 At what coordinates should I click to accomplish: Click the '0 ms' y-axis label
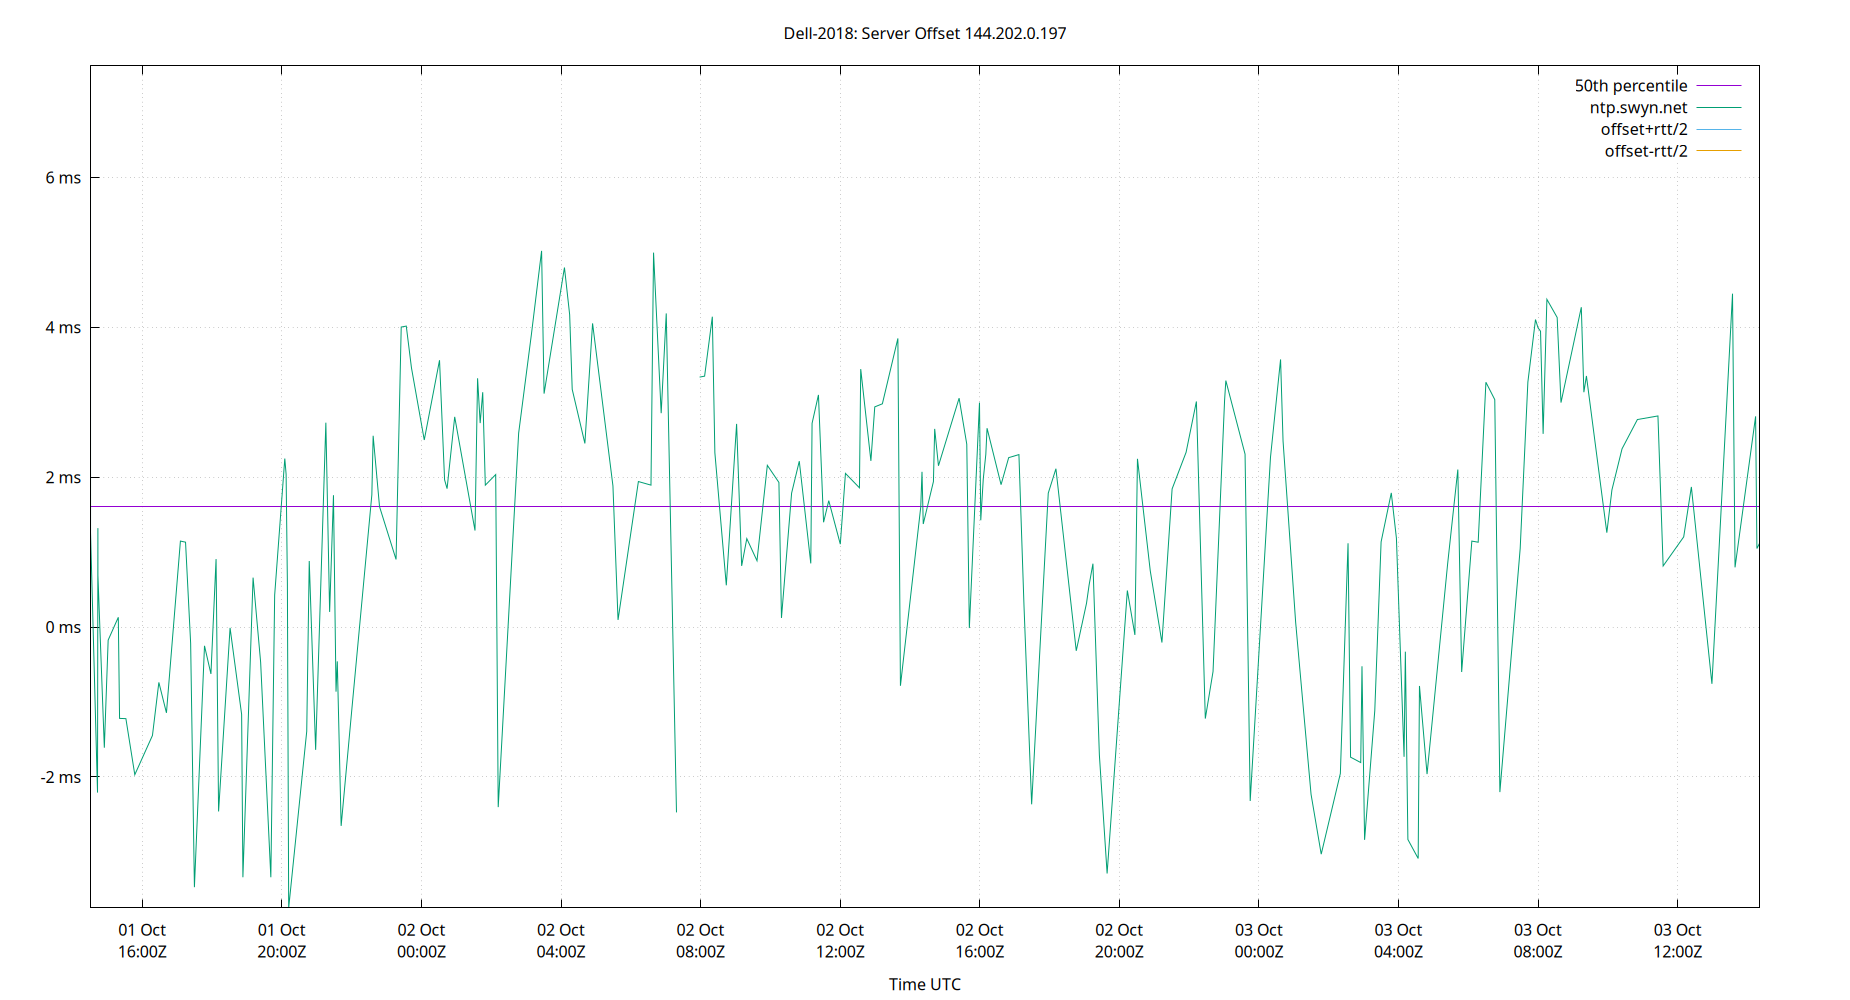tap(63, 627)
